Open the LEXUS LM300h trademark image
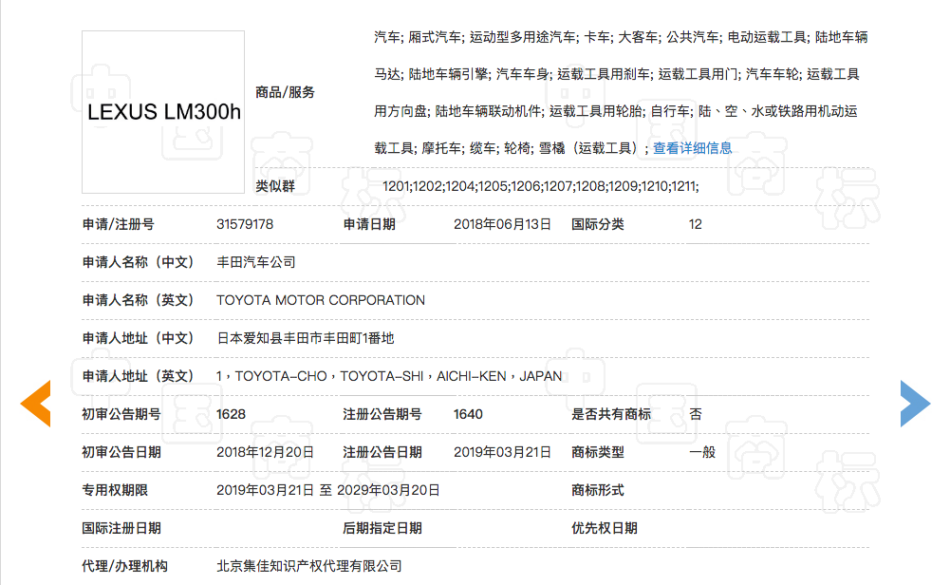 click(x=164, y=112)
